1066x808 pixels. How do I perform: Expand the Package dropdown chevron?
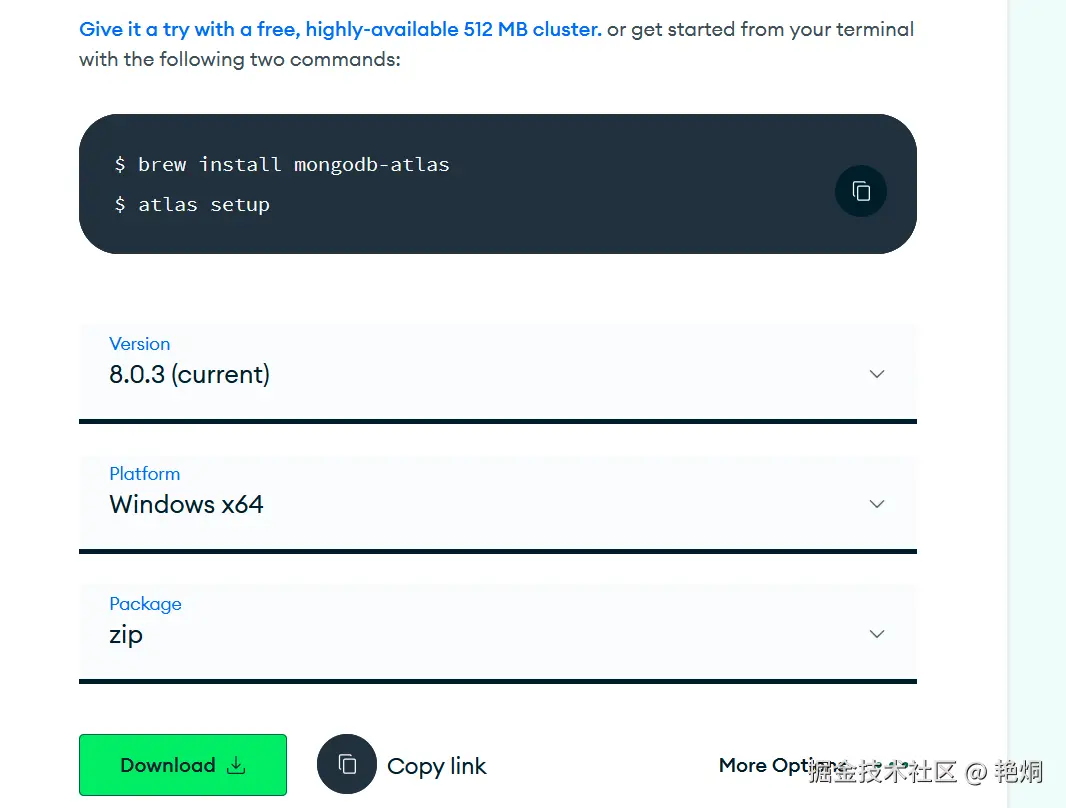(x=877, y=633)
